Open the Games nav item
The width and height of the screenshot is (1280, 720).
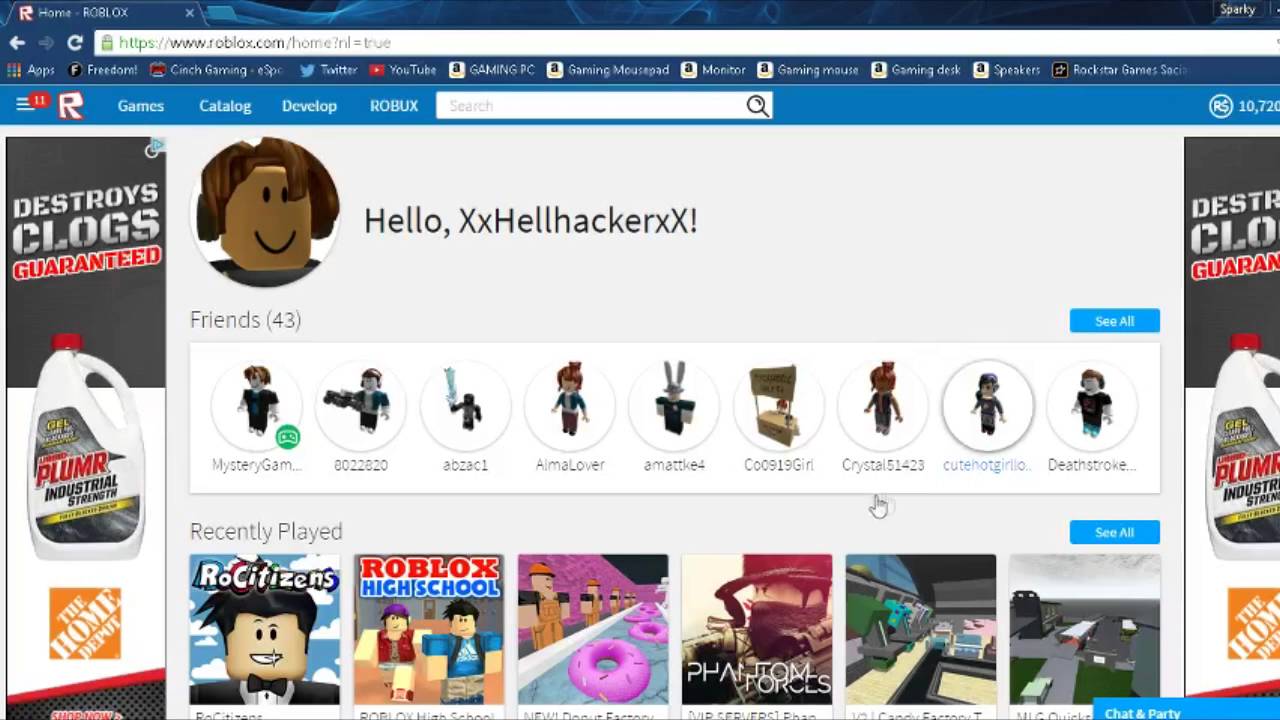tap(141, 105)
